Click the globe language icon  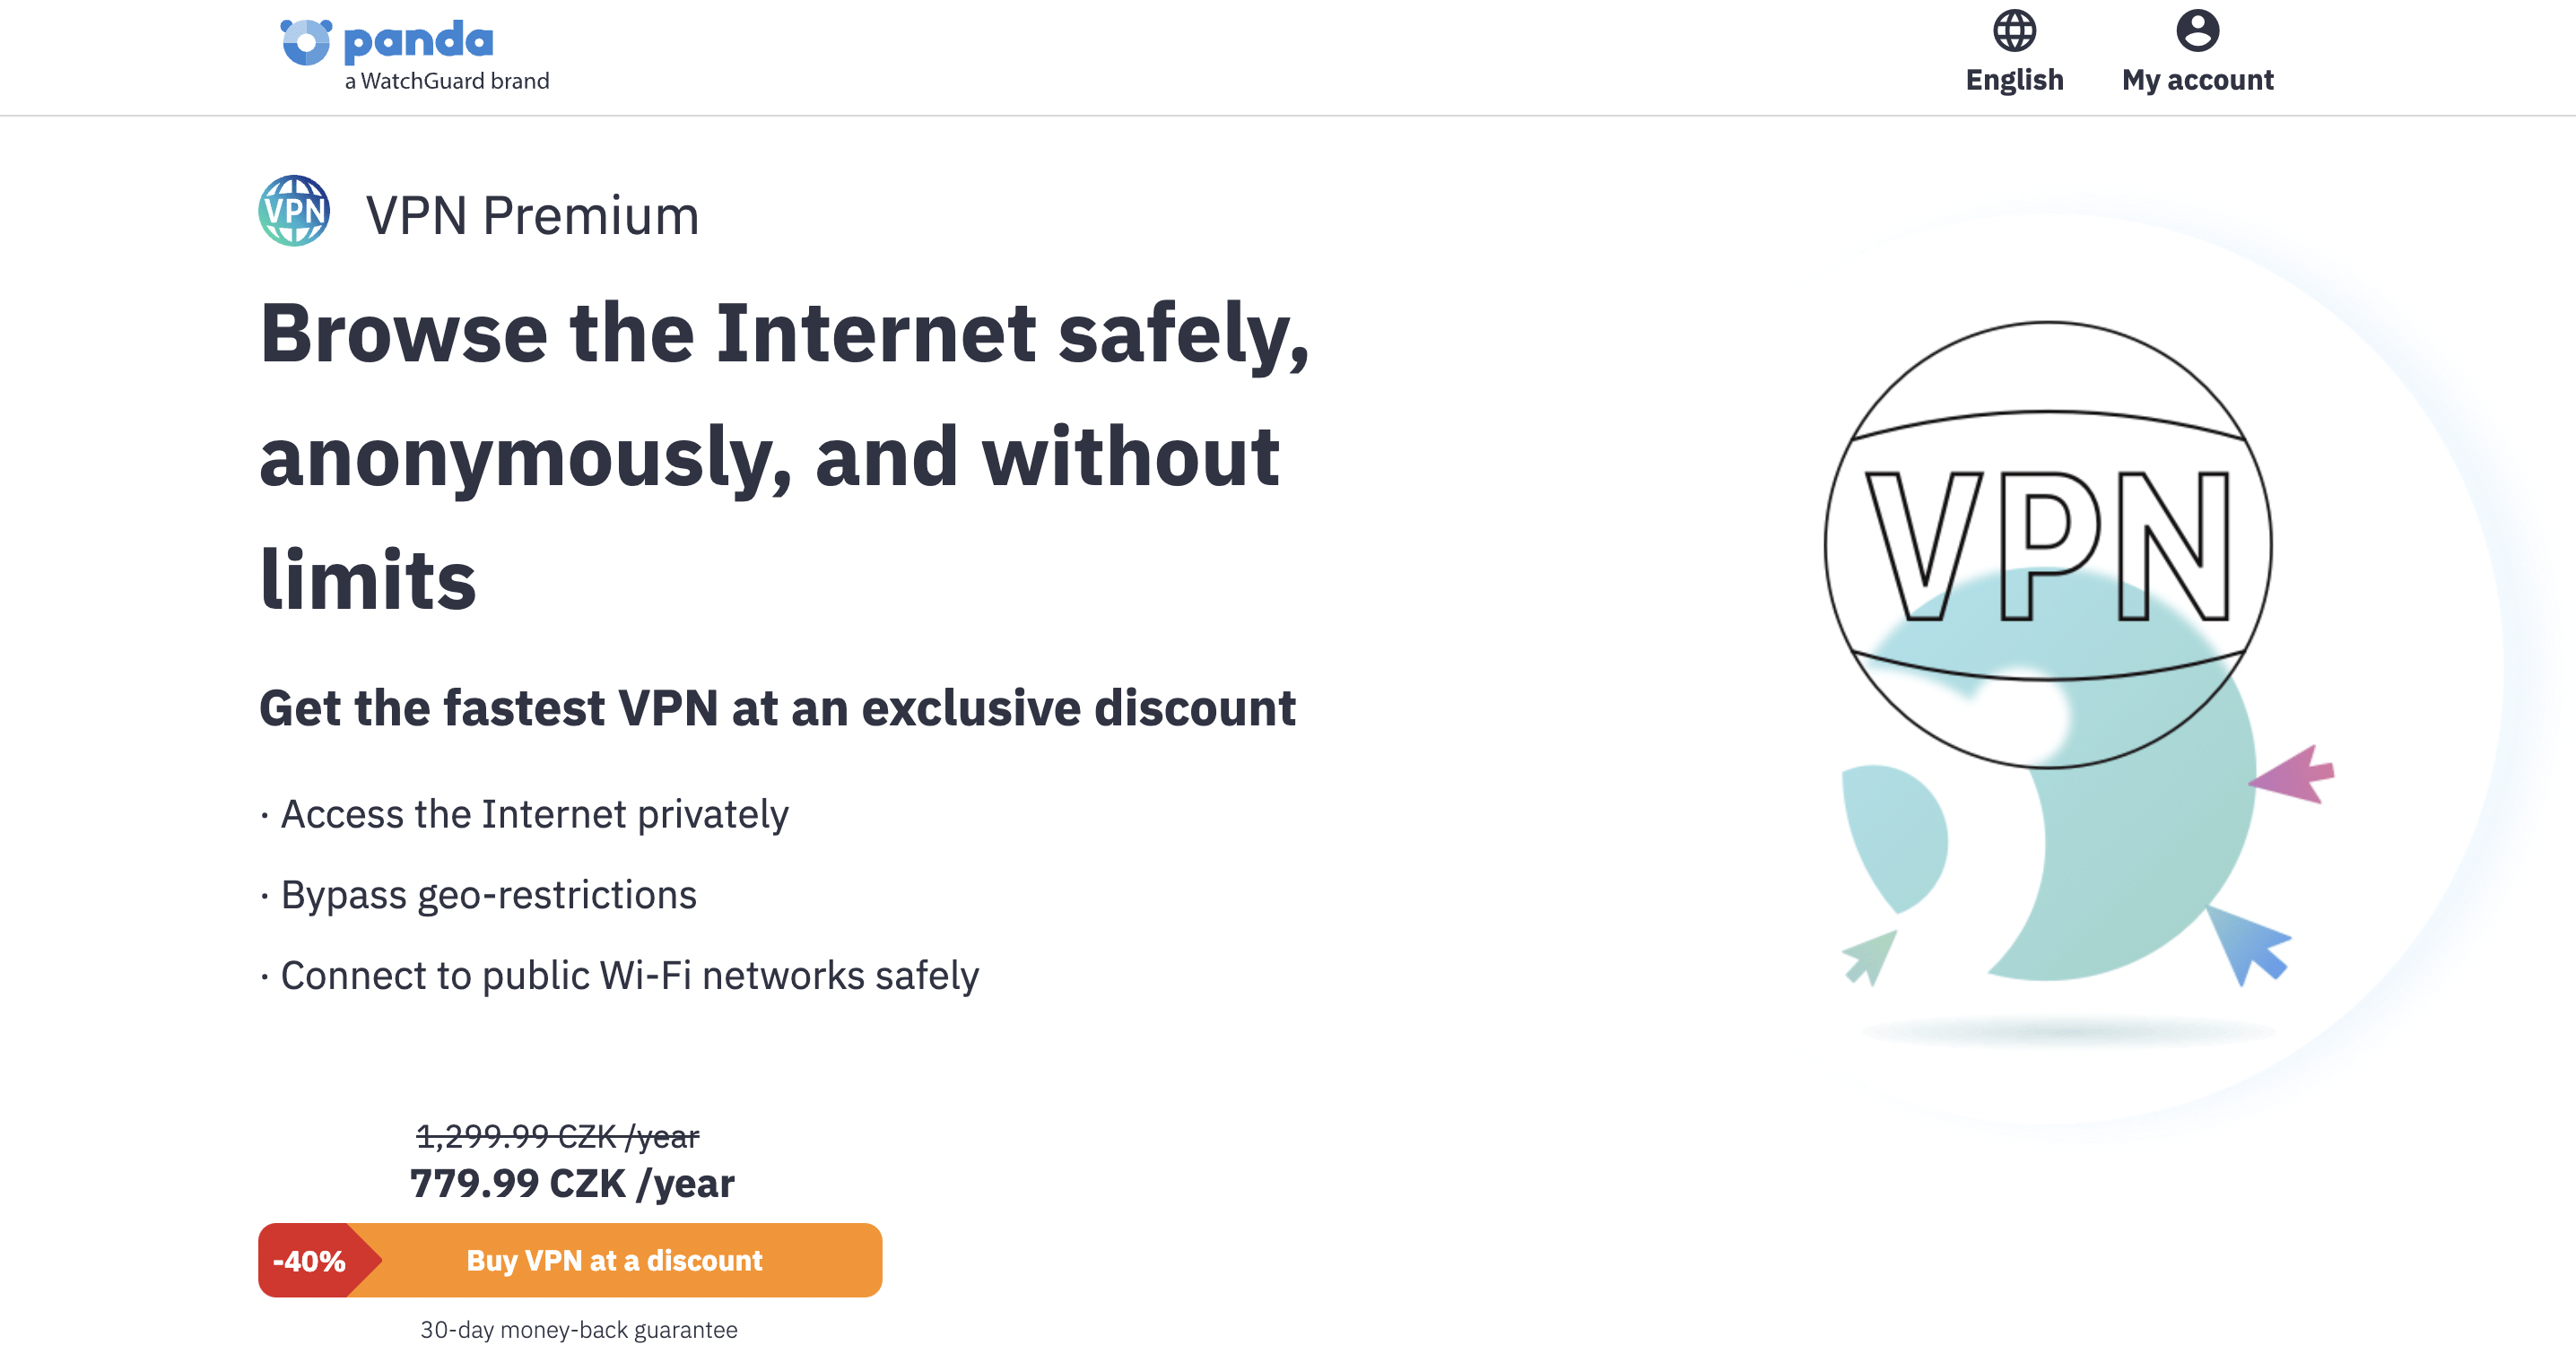point(2014,31)
